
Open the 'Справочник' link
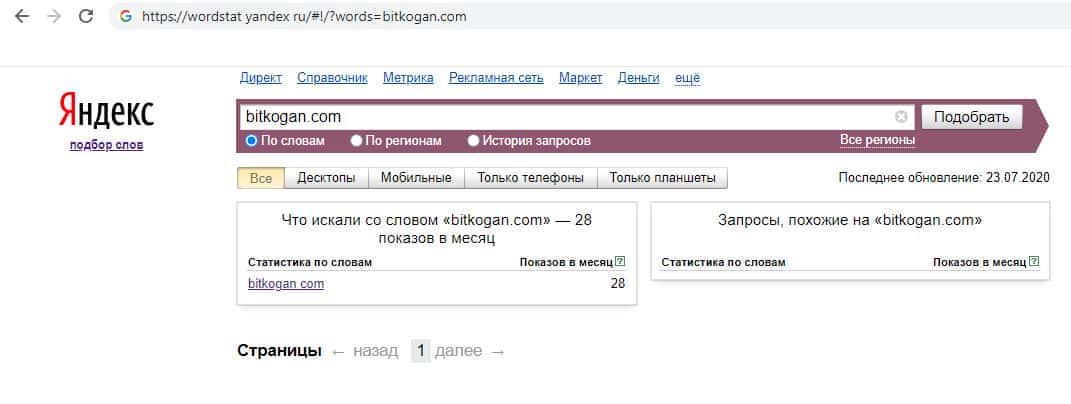[332, 78]
